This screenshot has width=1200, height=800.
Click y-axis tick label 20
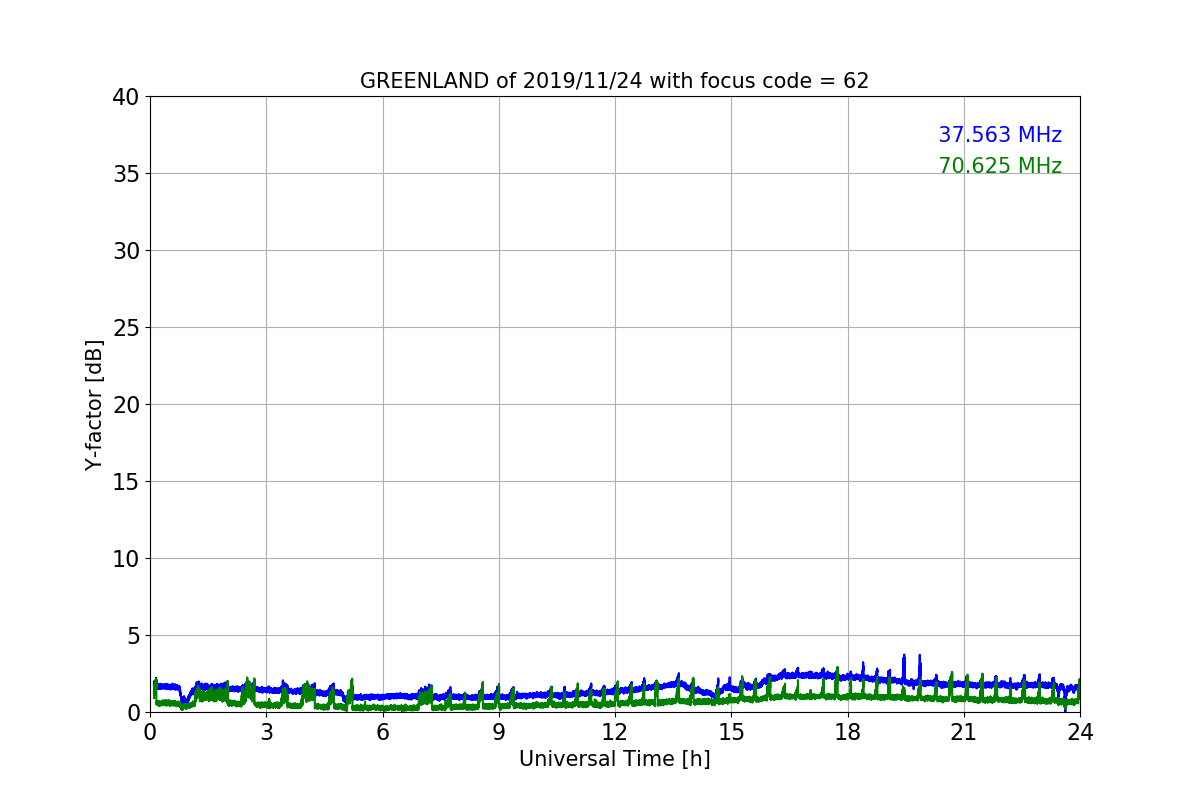pos(125,405)
